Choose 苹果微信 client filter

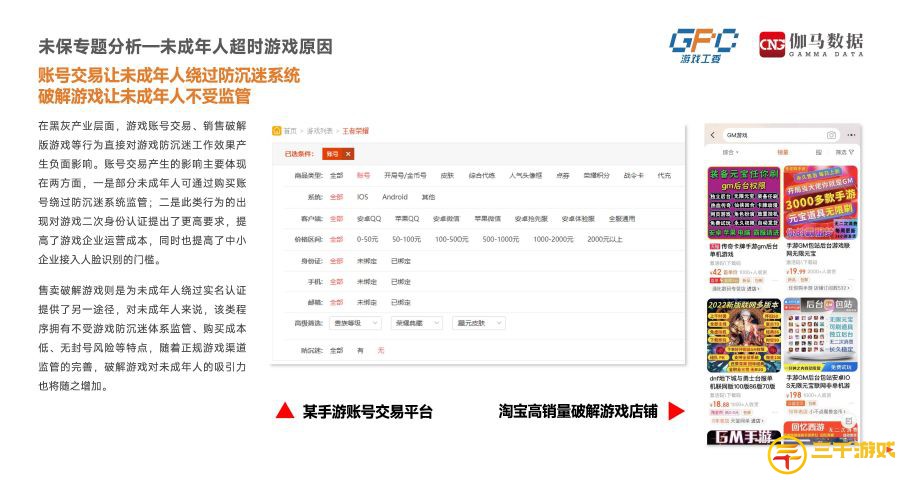487,218
